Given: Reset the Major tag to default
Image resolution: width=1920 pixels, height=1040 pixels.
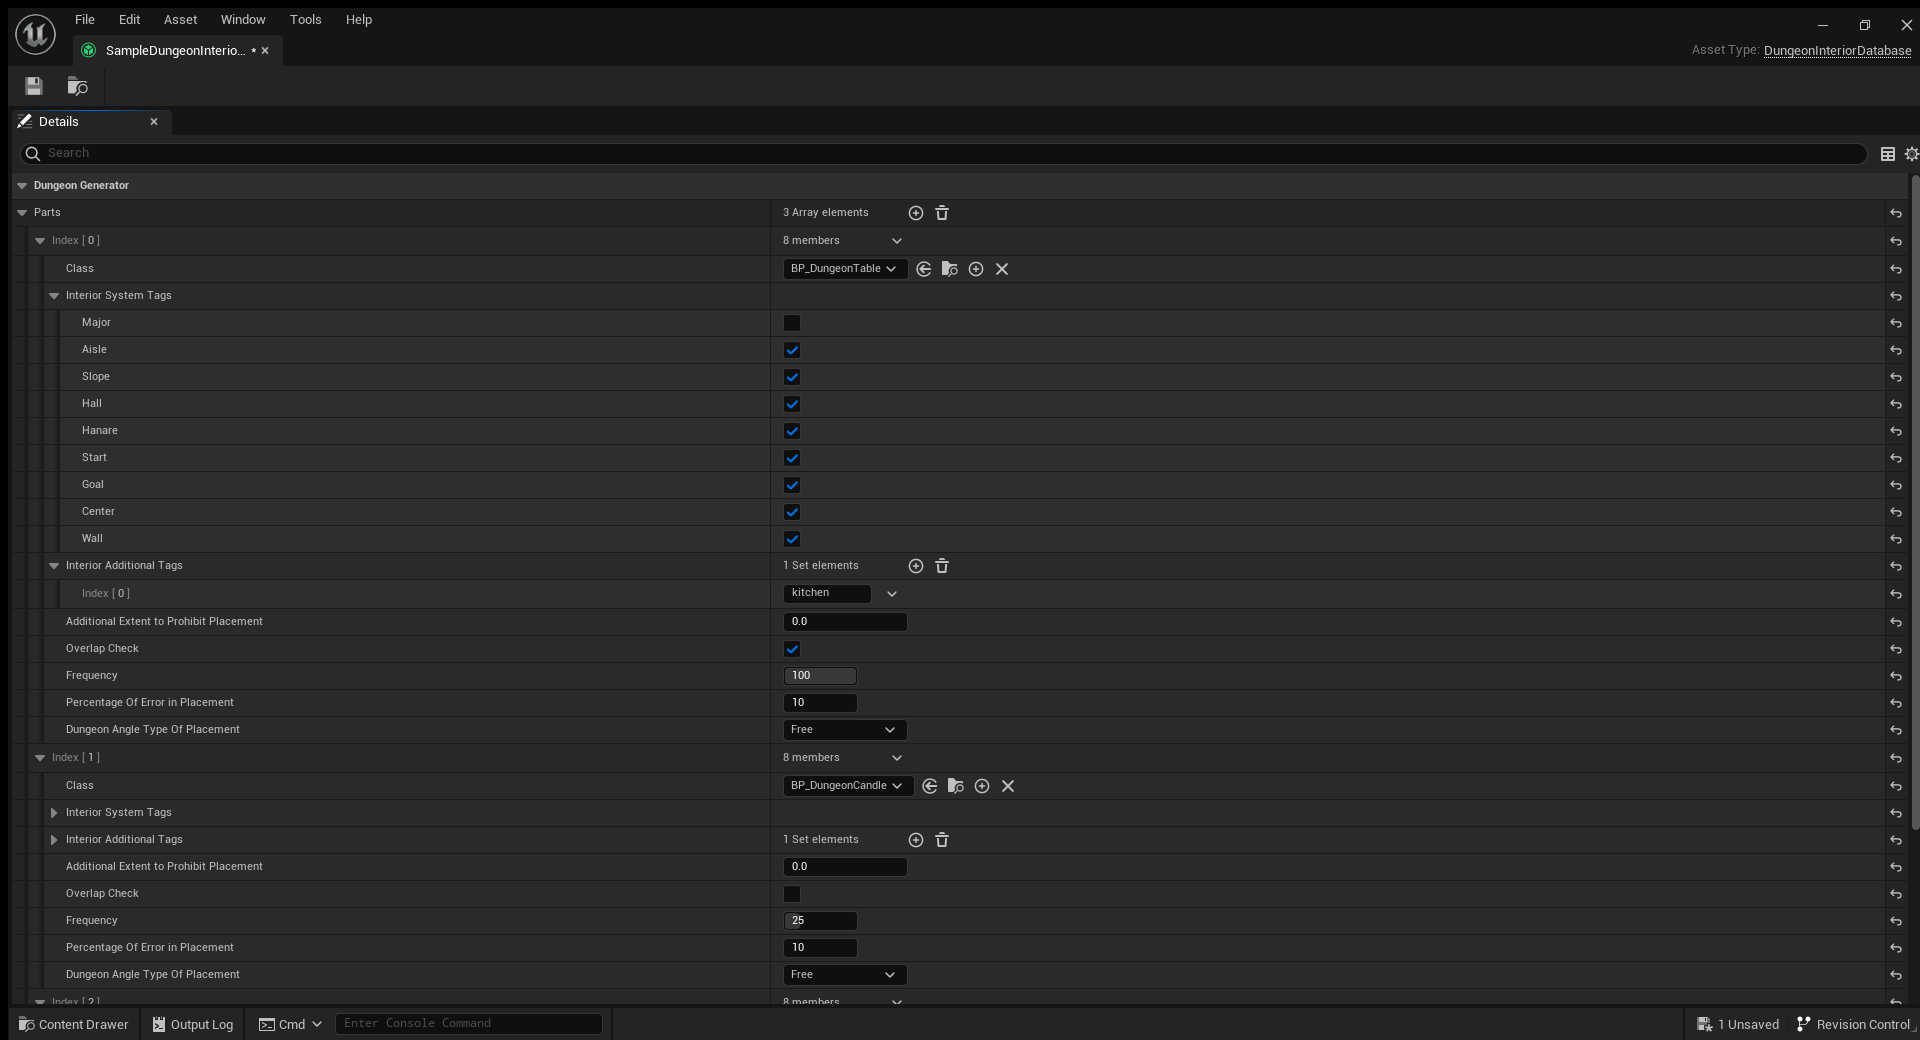Looking at the screenshot, I should pos(1896,323).
